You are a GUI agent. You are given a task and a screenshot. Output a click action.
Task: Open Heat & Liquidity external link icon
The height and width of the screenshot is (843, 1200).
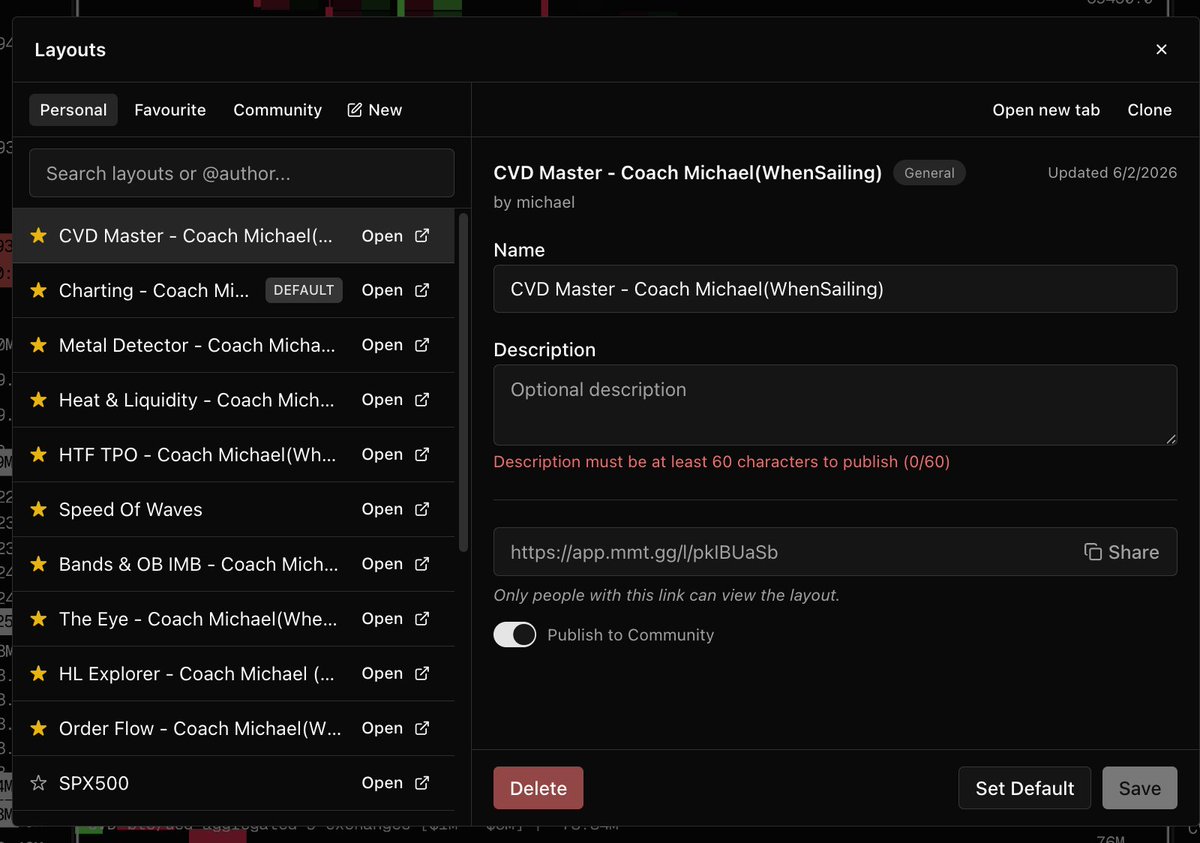pos(422,400)
